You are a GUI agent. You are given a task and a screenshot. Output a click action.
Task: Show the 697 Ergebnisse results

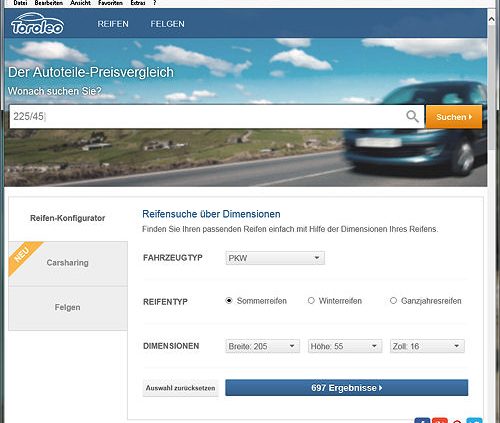point(347,388)
